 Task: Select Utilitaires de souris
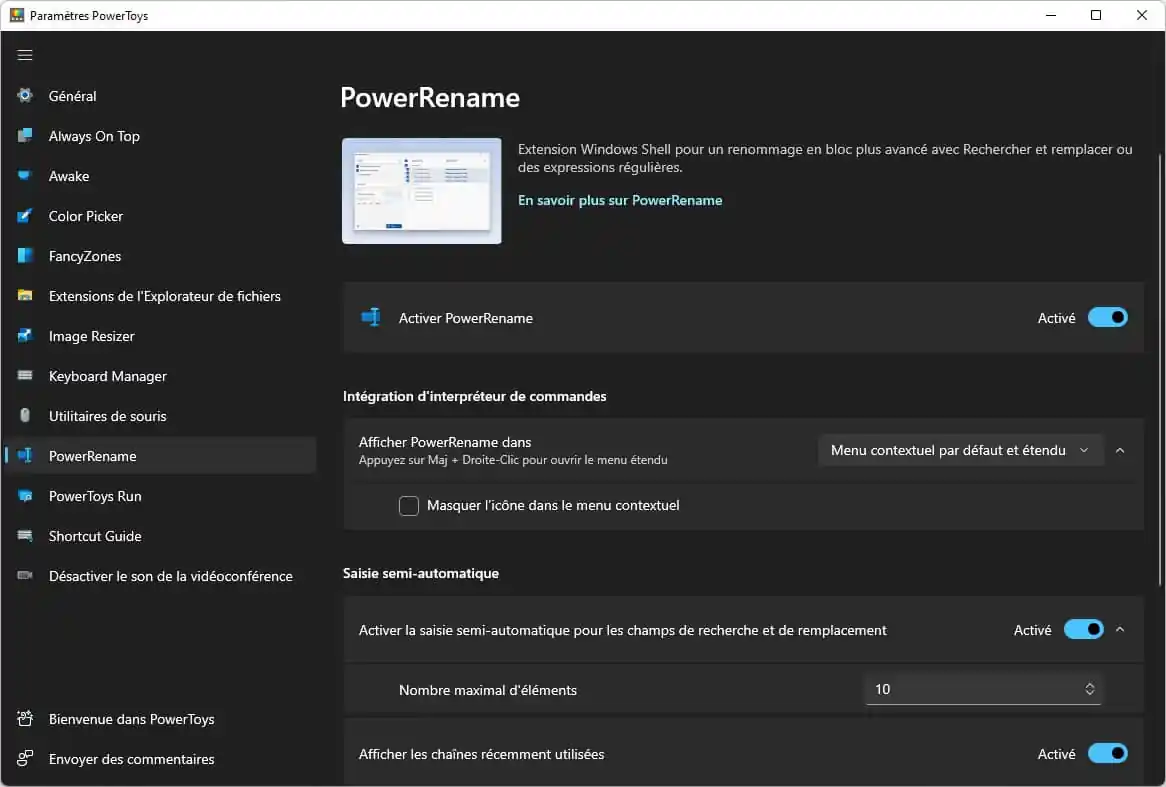pos(161,415)
